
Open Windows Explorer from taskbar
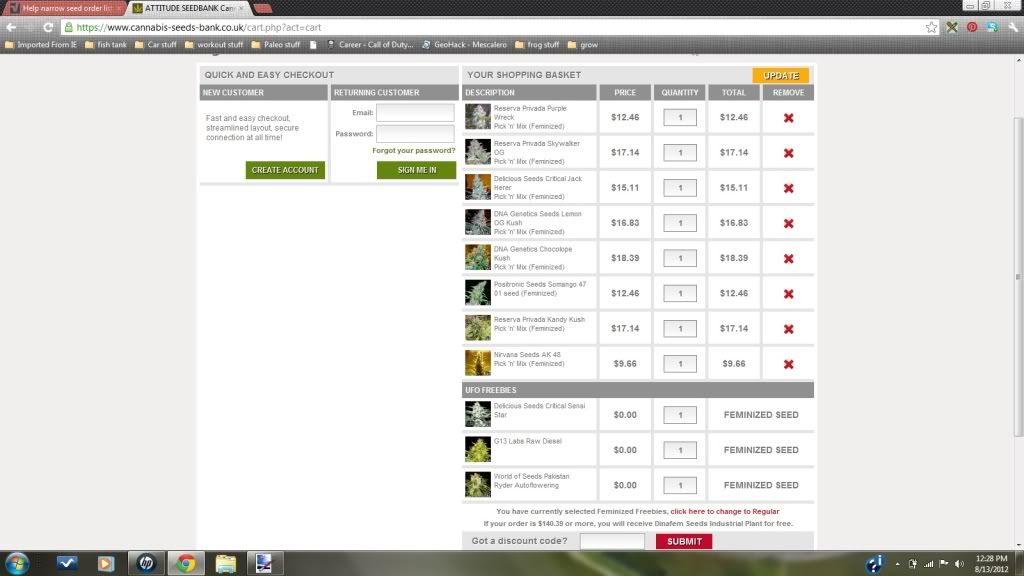(x=225, y=563)
